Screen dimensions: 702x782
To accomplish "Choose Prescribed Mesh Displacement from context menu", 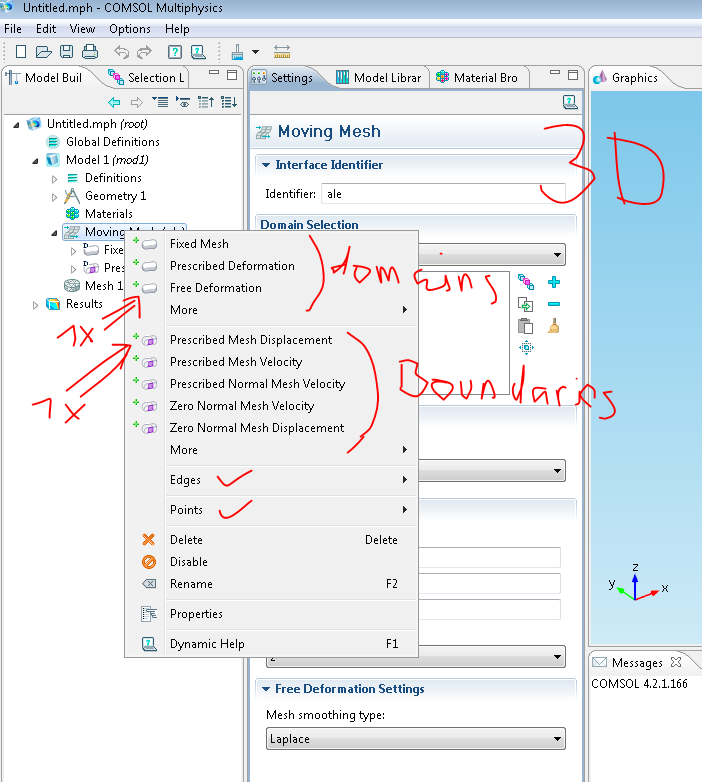I will tap(250, 340).
